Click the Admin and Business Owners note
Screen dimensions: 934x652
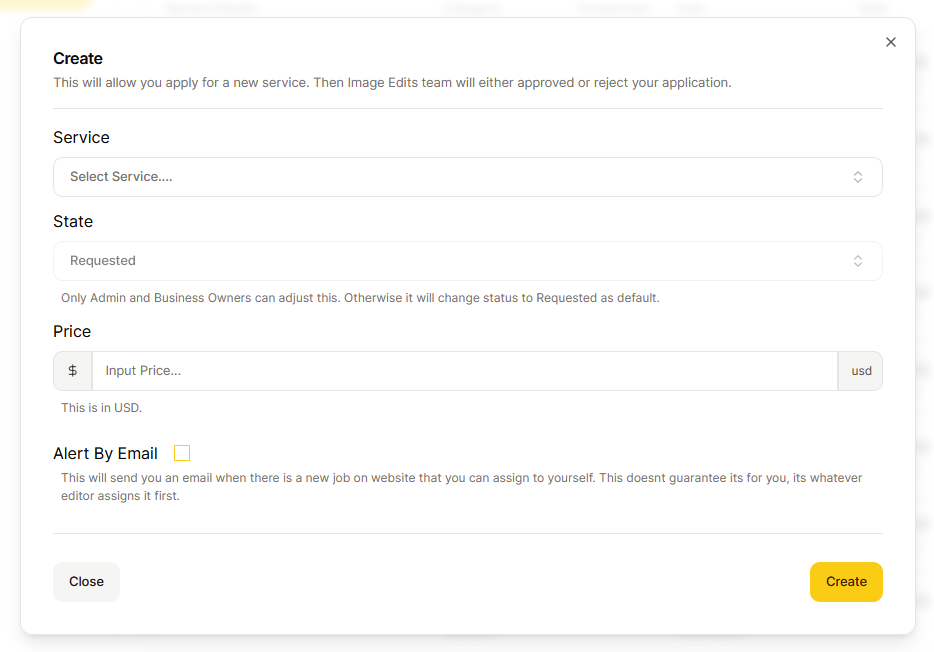(360, 298)
